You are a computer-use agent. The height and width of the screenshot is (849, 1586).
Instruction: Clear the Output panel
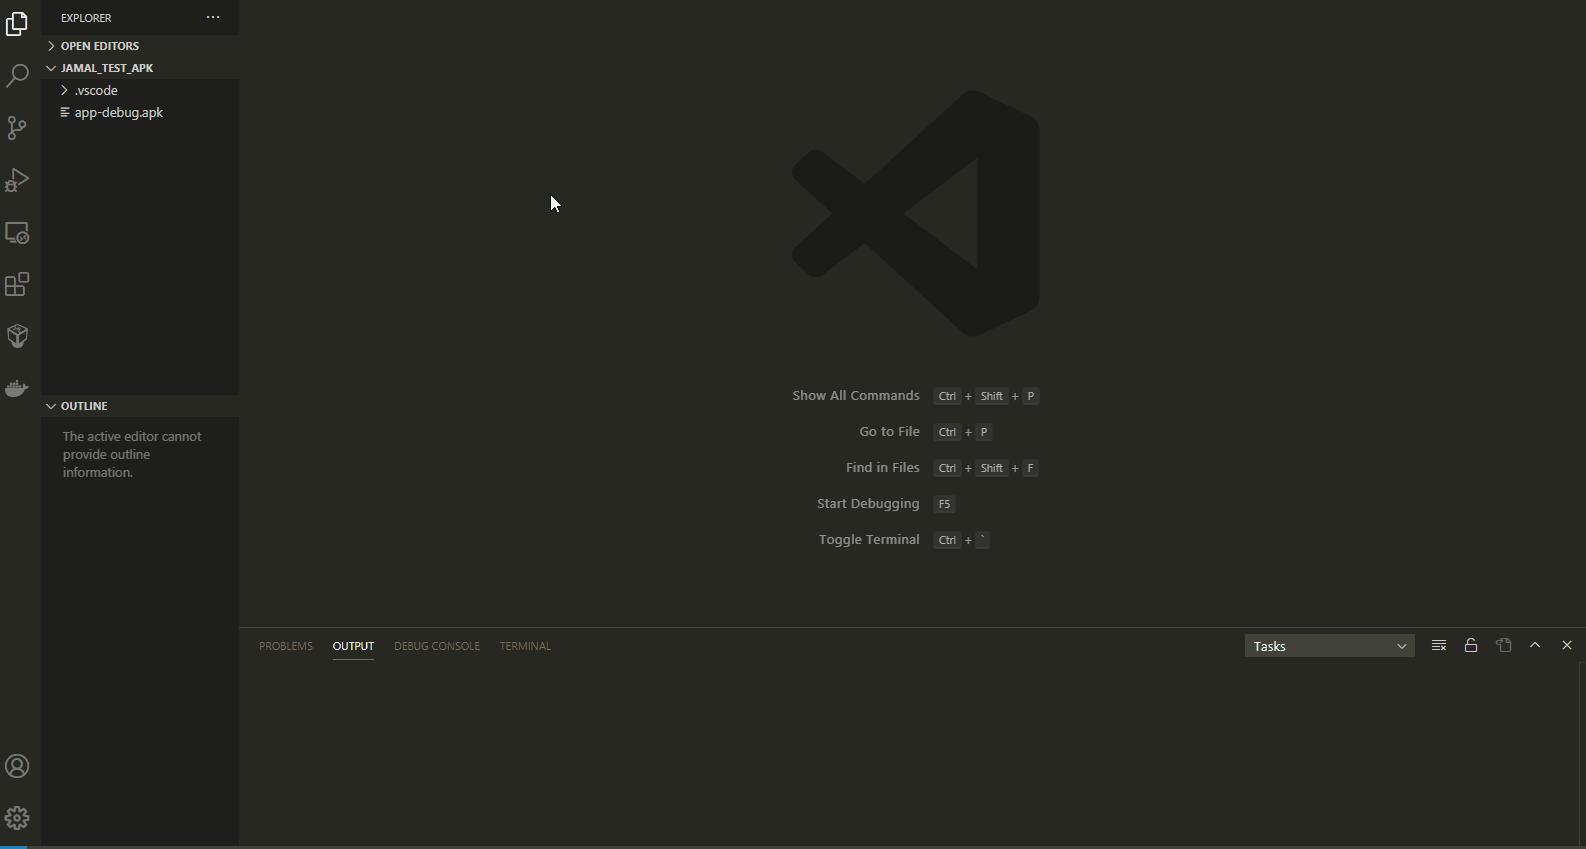pyautogui.click(x=1439, y=645)
